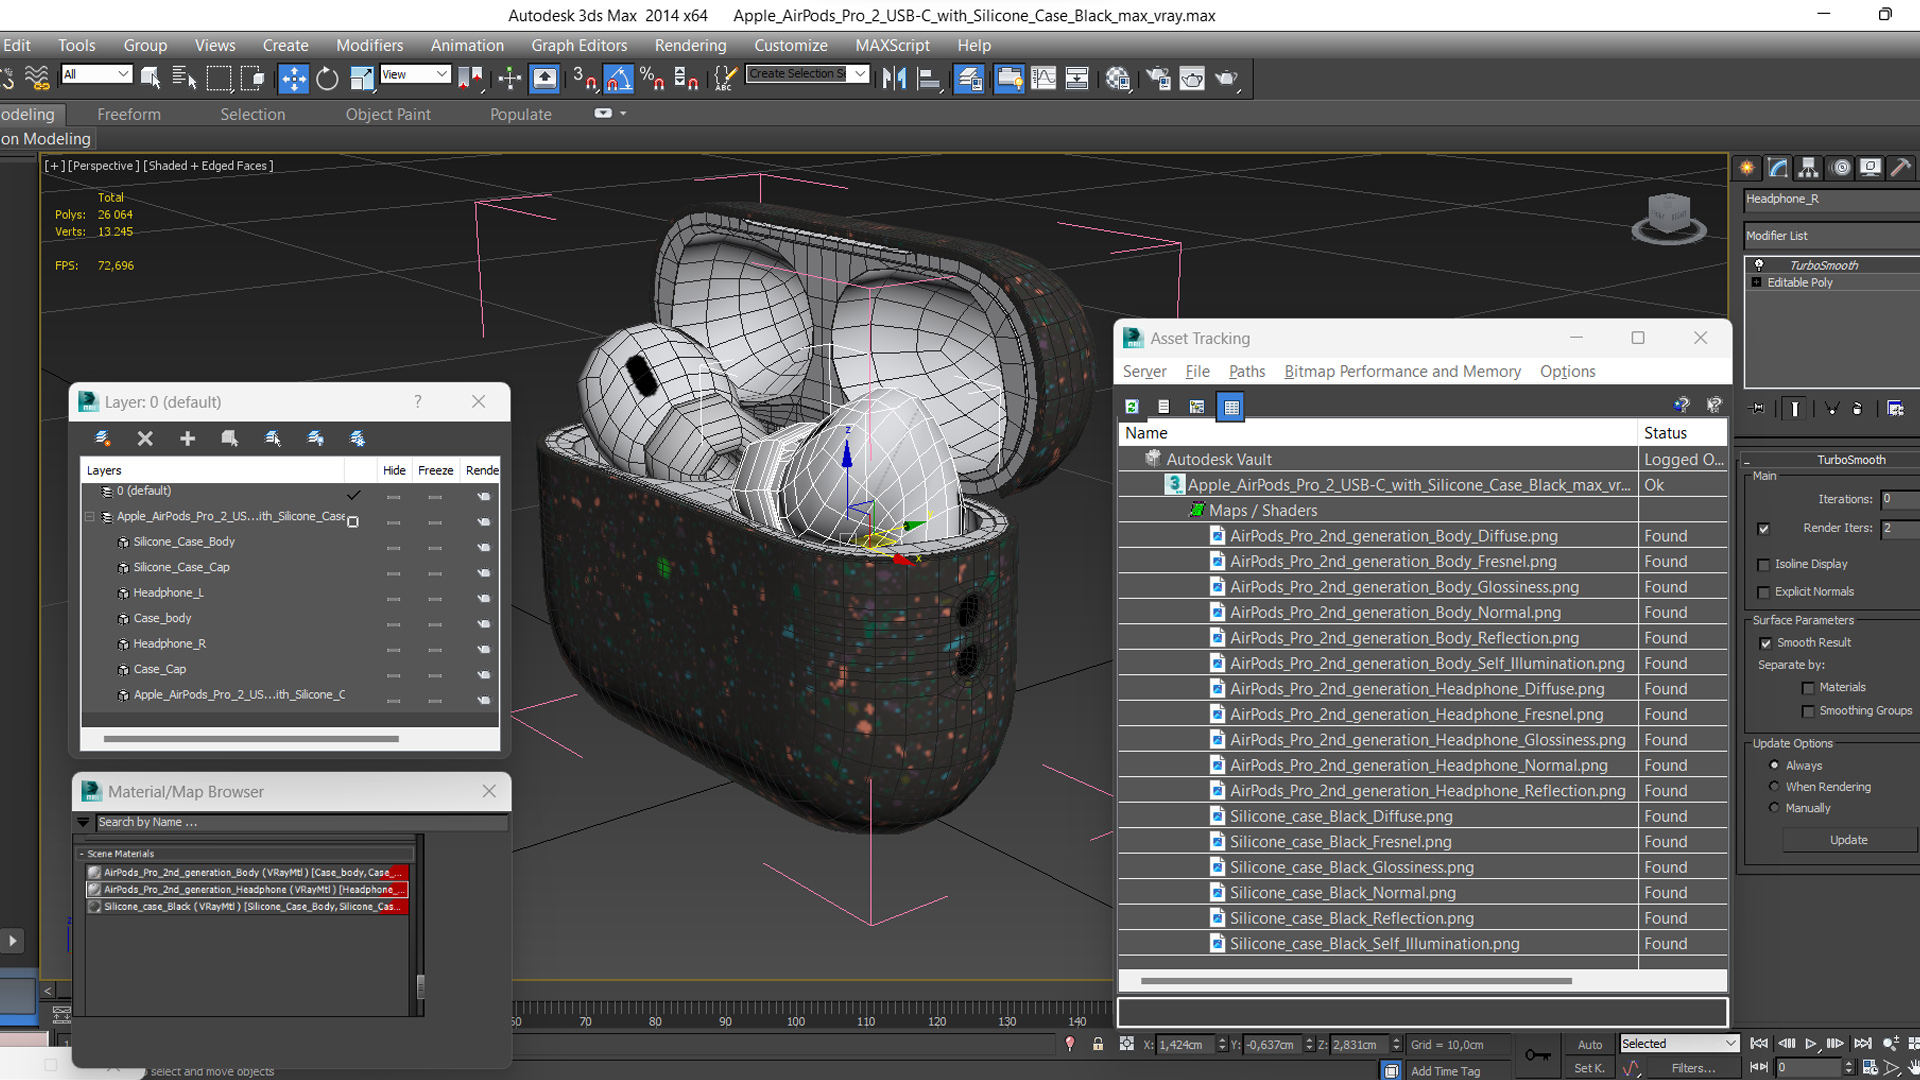
Task: Click Pin Stack icon under modifier stack
Action: 1758,408
